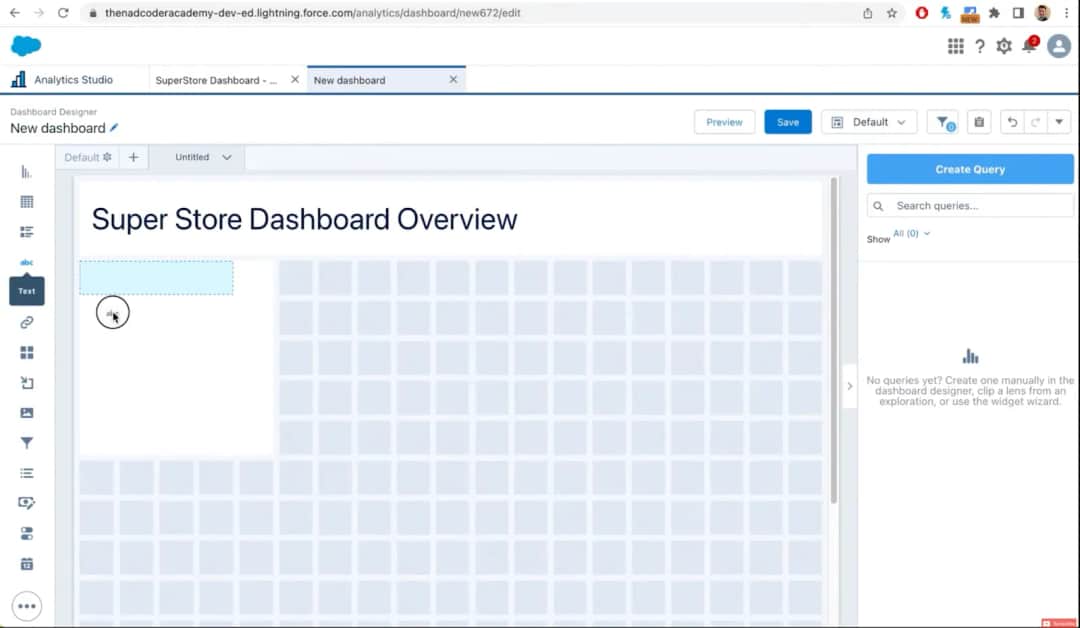Open the App Launcher grid icon
1080x628 pixels.
(x=955, y=46)
